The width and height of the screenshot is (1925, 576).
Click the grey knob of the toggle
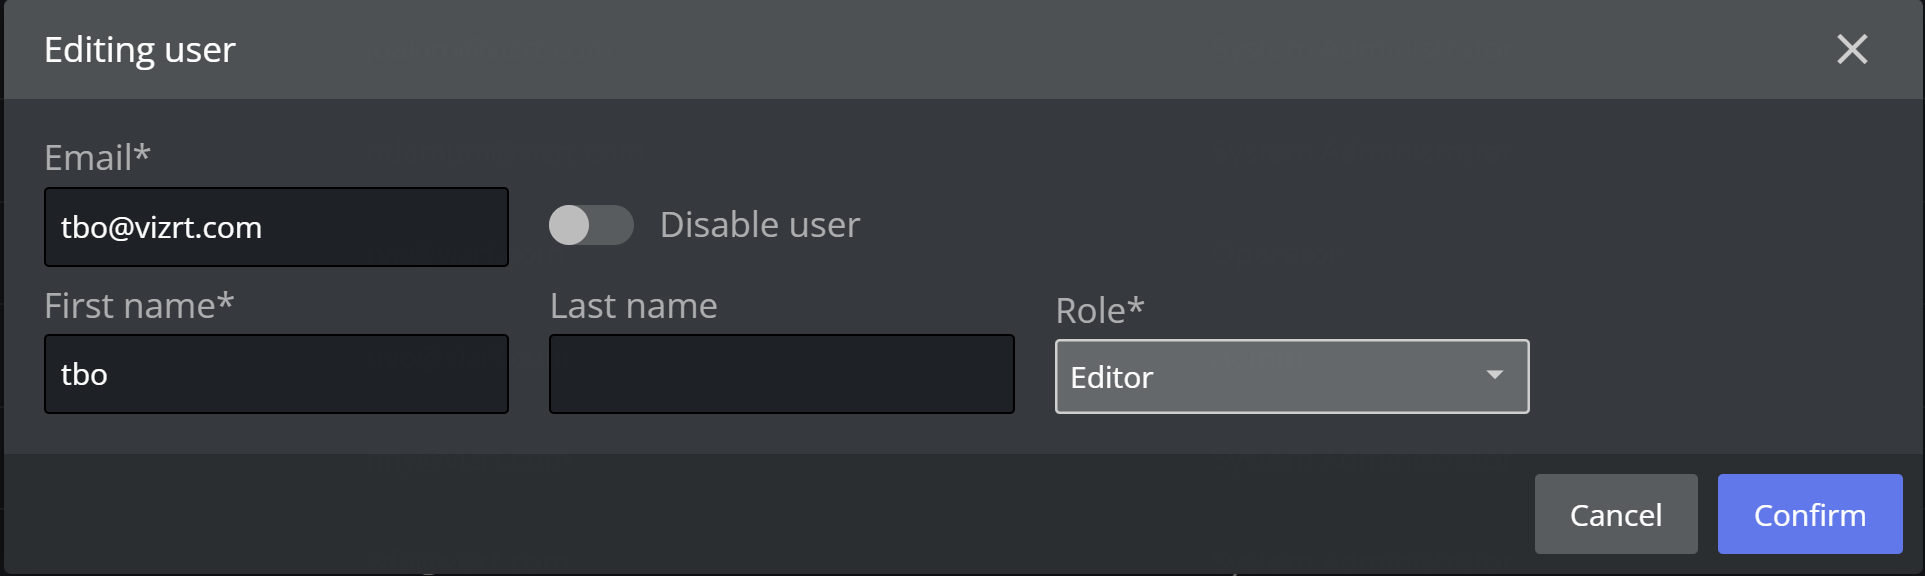click(x=570, y=225)
